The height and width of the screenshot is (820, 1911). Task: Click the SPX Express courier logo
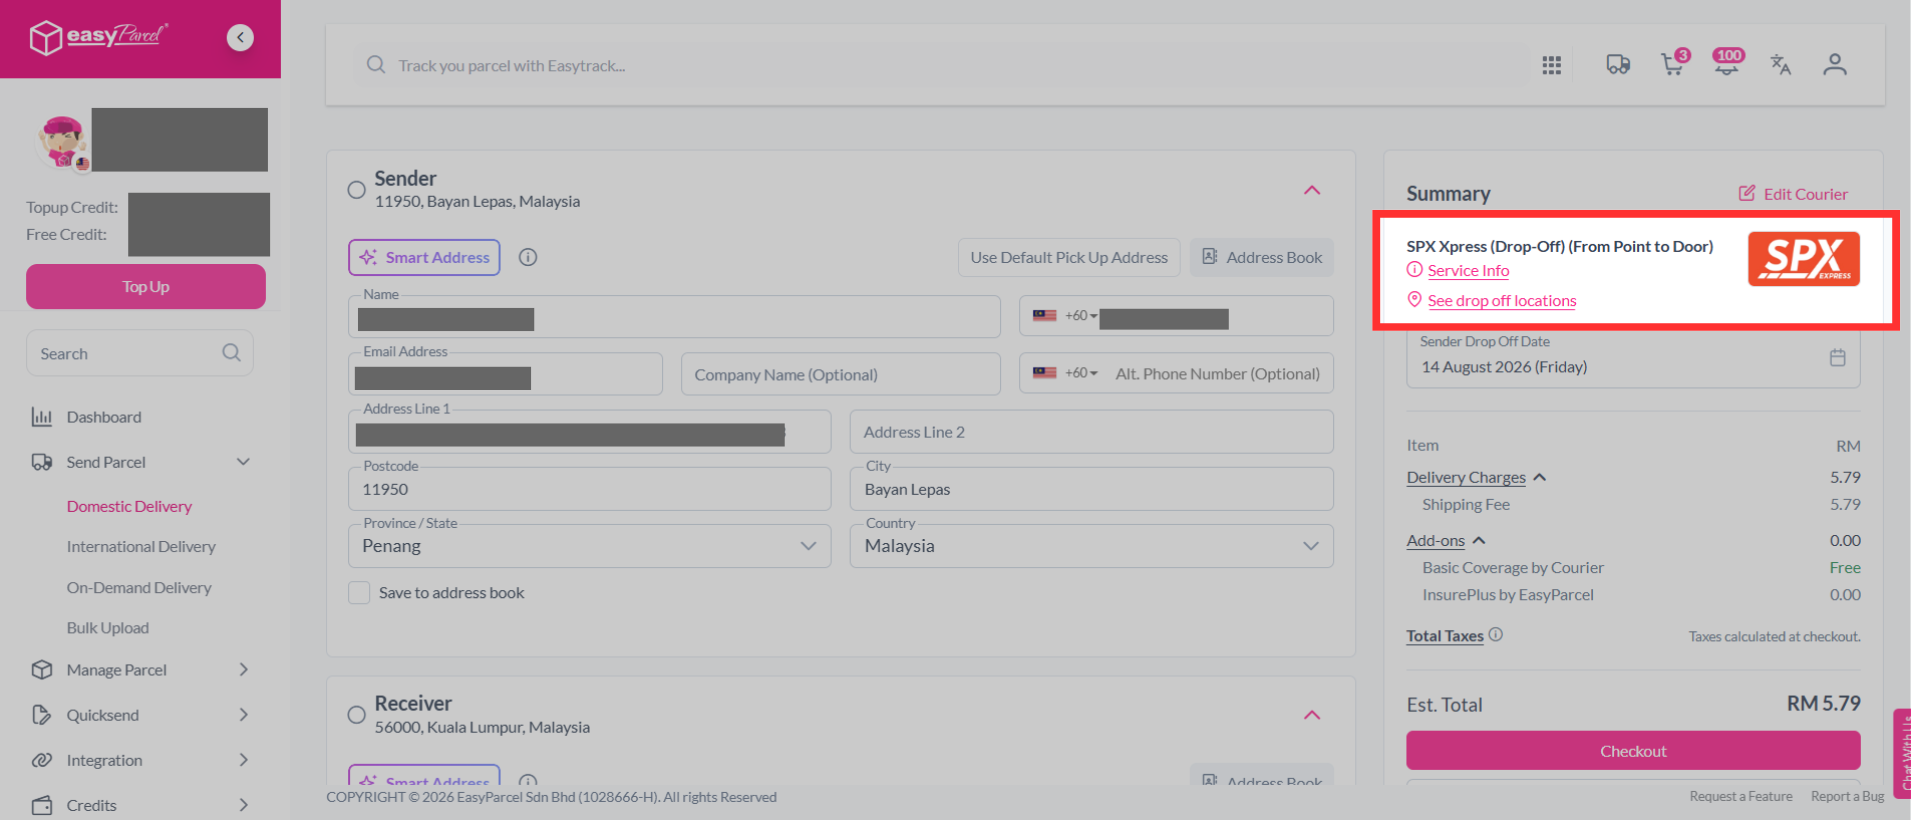(x=1804, y=259)
